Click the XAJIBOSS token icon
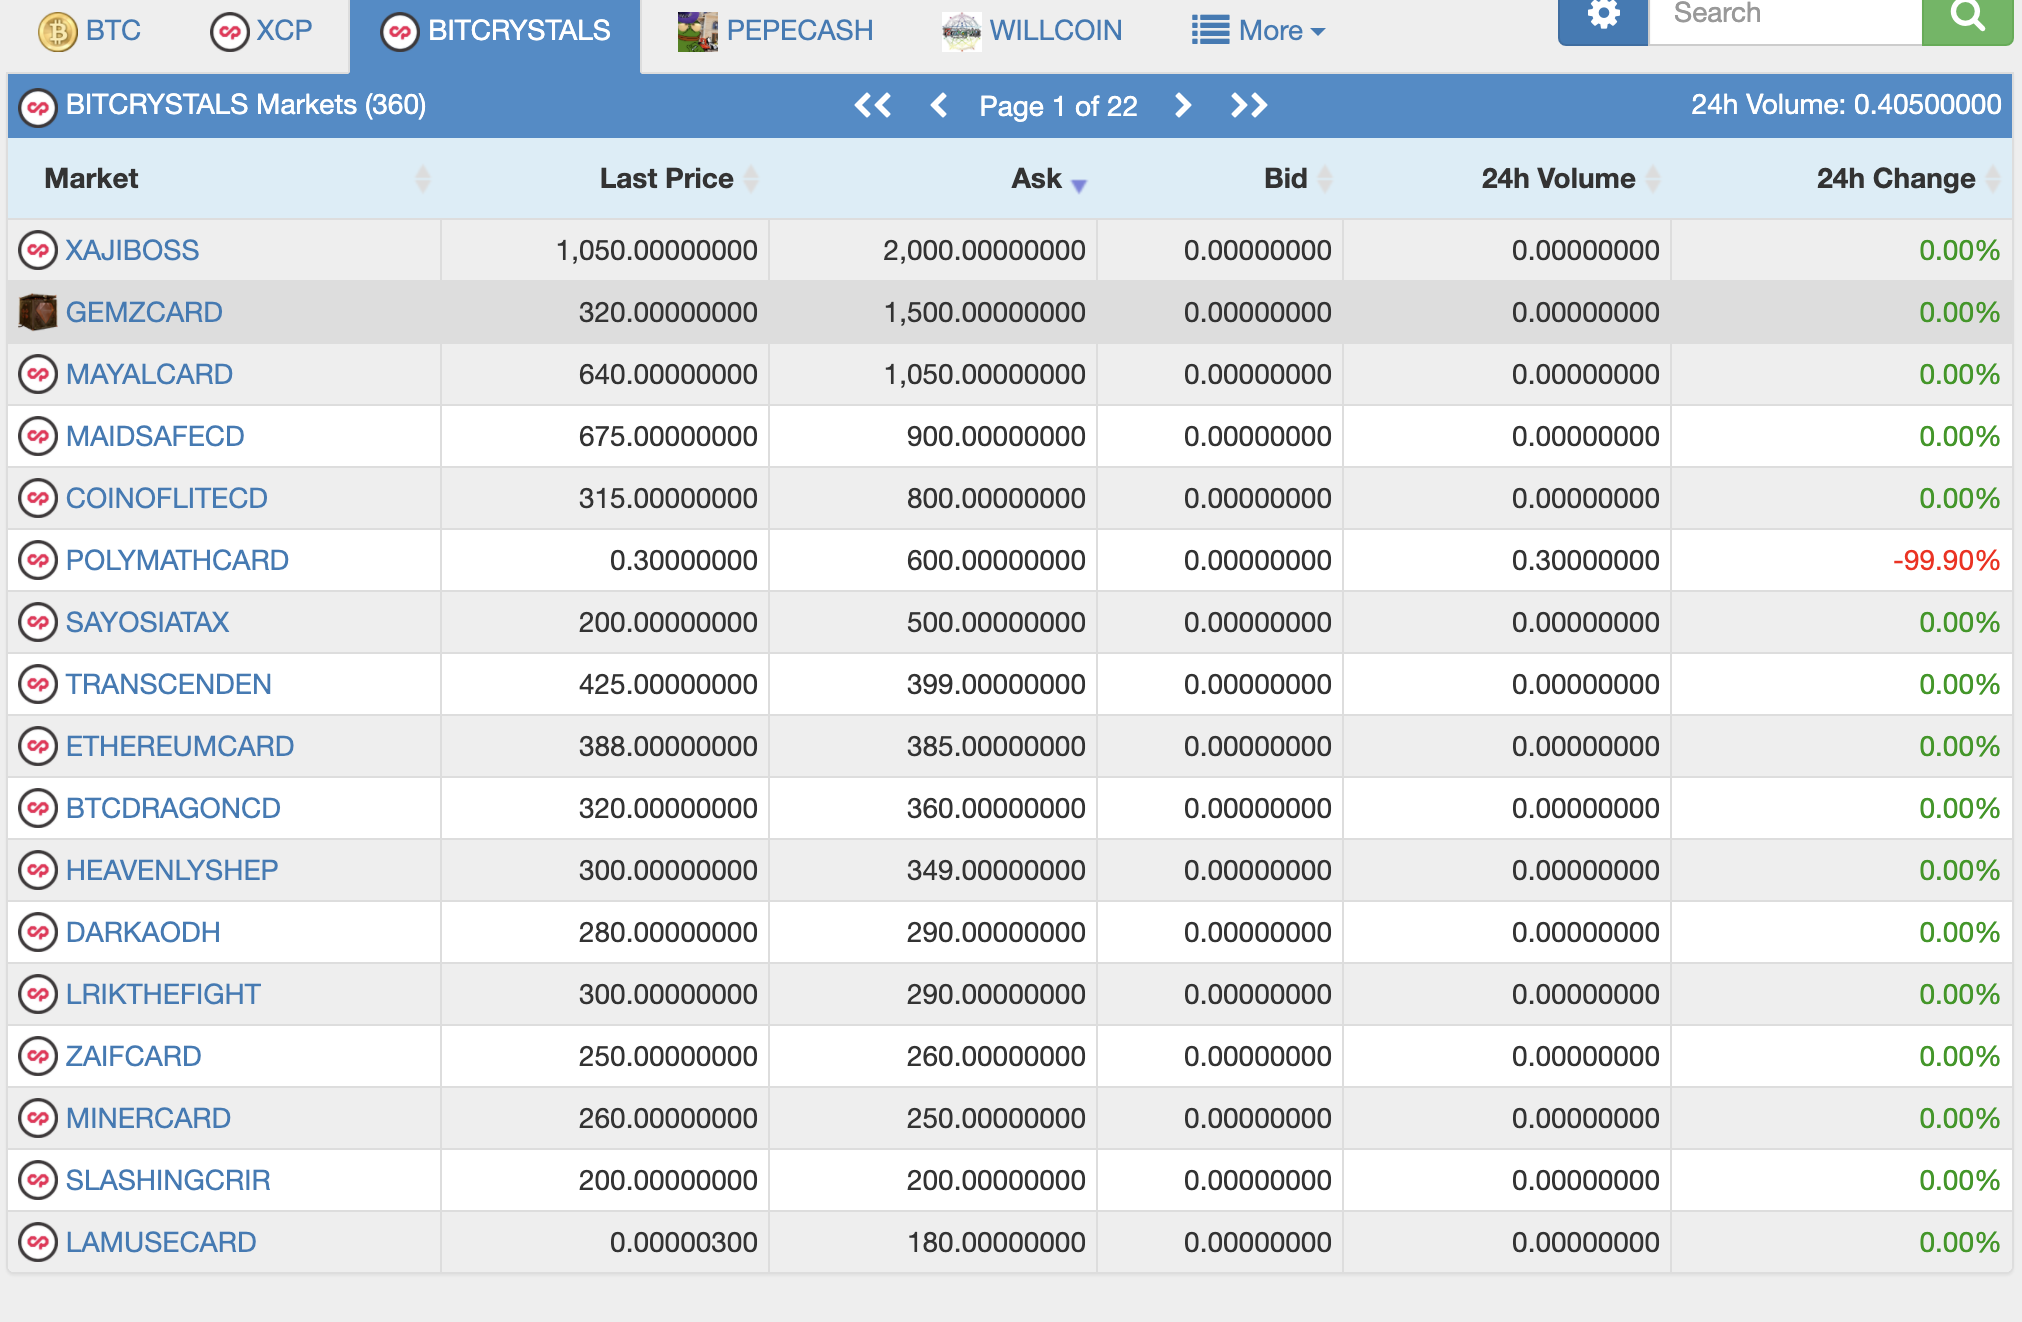The width and height of the screenshot is (2022, 1322). click(38, 250)
